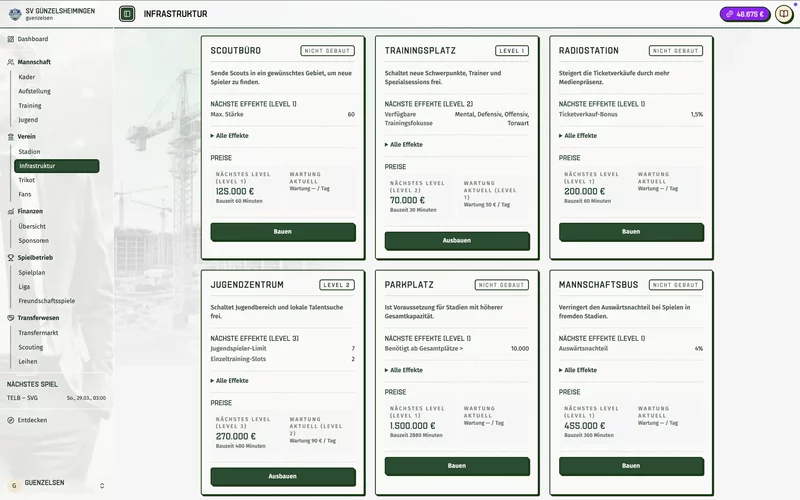Go to Stadion in the sidebar

coord(29,151)
